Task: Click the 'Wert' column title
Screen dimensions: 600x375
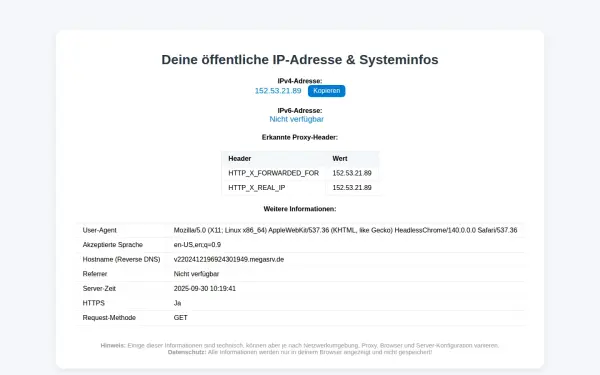Action: click(x=340, y=158)
